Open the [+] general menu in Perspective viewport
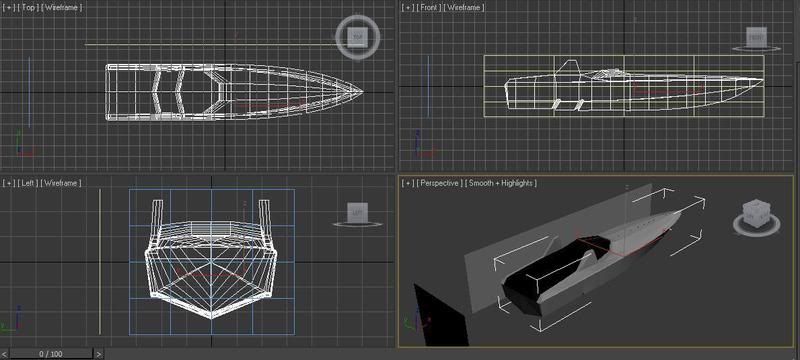 [408, 183]
